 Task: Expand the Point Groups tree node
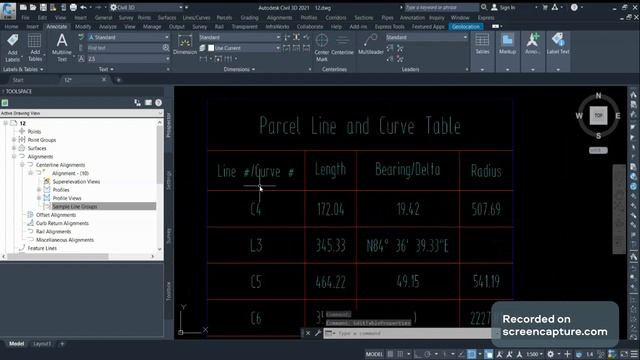pyautogui.click(x=14, y=140)
